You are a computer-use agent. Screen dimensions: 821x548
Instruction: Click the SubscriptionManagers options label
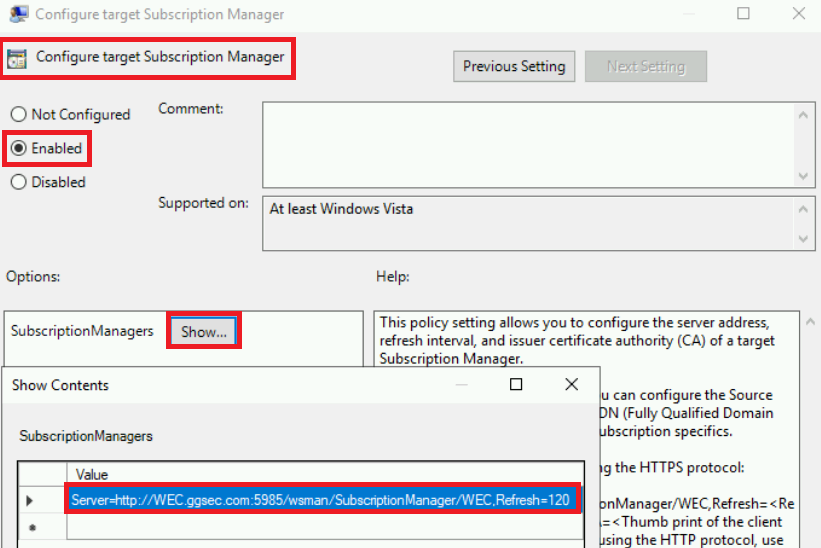pos(82,331)
